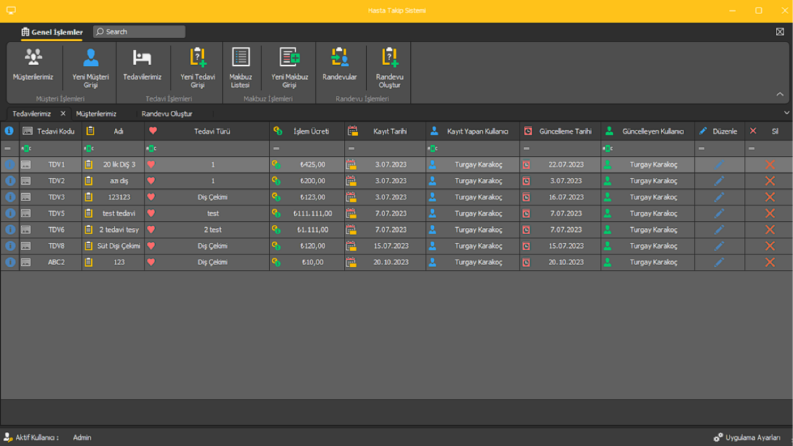Collapse the ribbon with chevron arrow
This screenshot has width=793, height=446.
[x=780, y=94]
